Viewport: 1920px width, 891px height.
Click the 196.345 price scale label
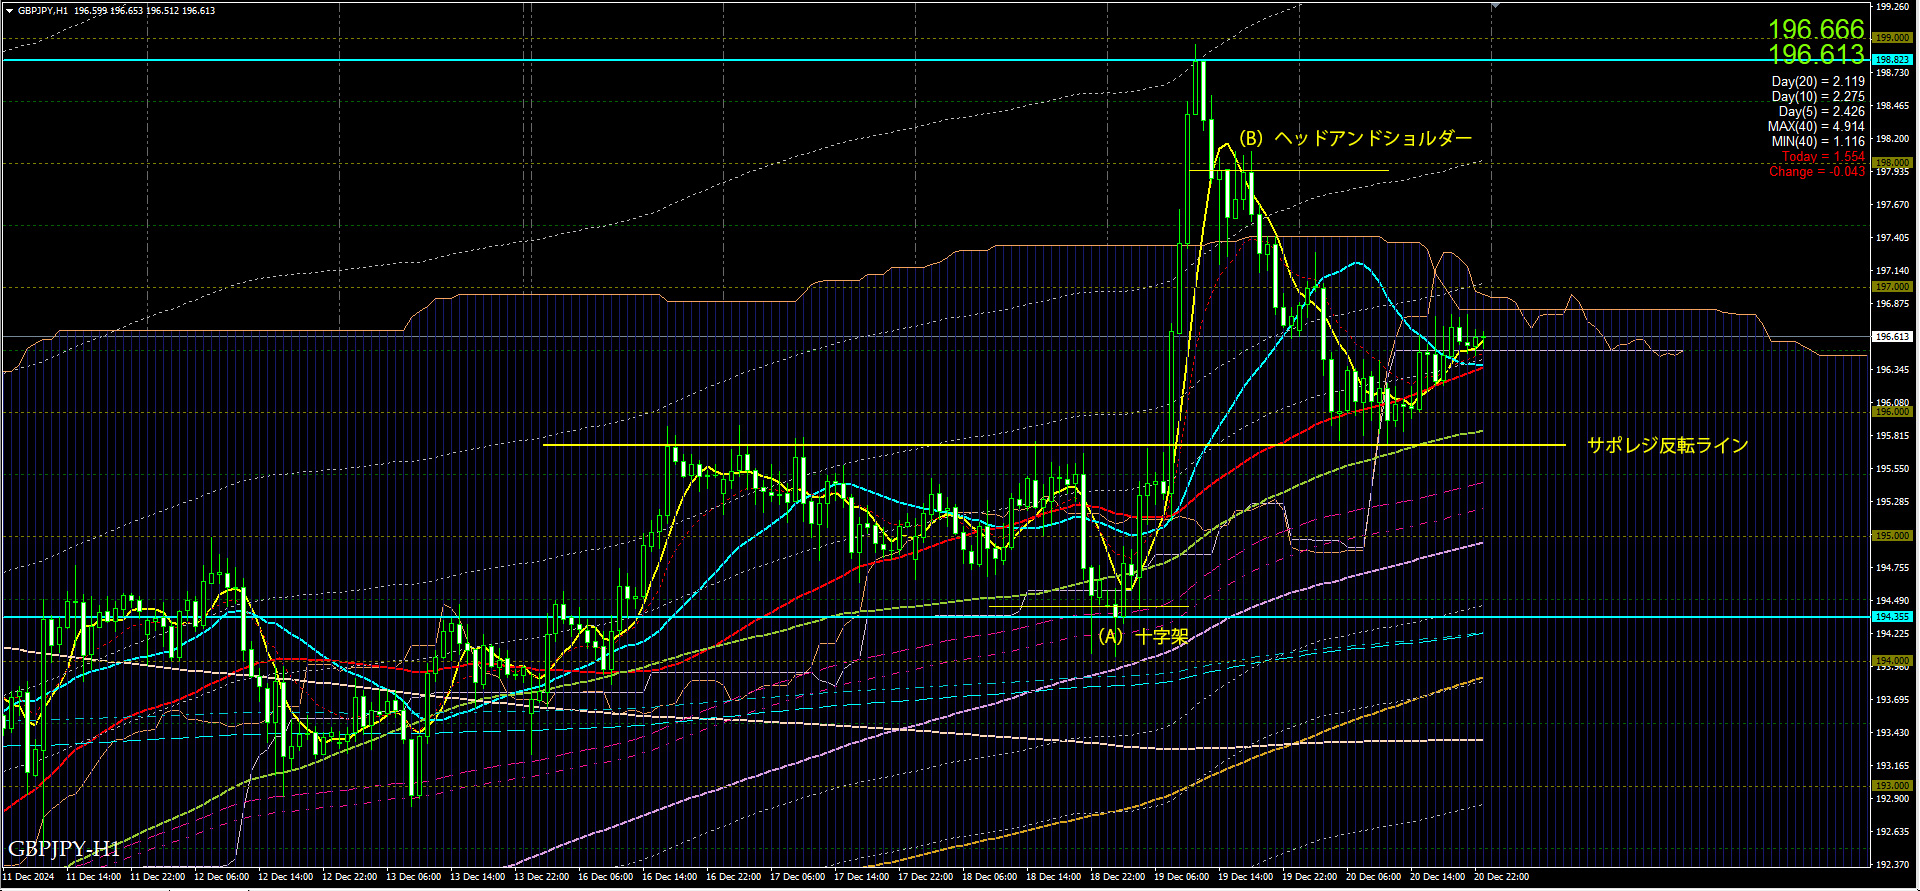pos(1892,369)
